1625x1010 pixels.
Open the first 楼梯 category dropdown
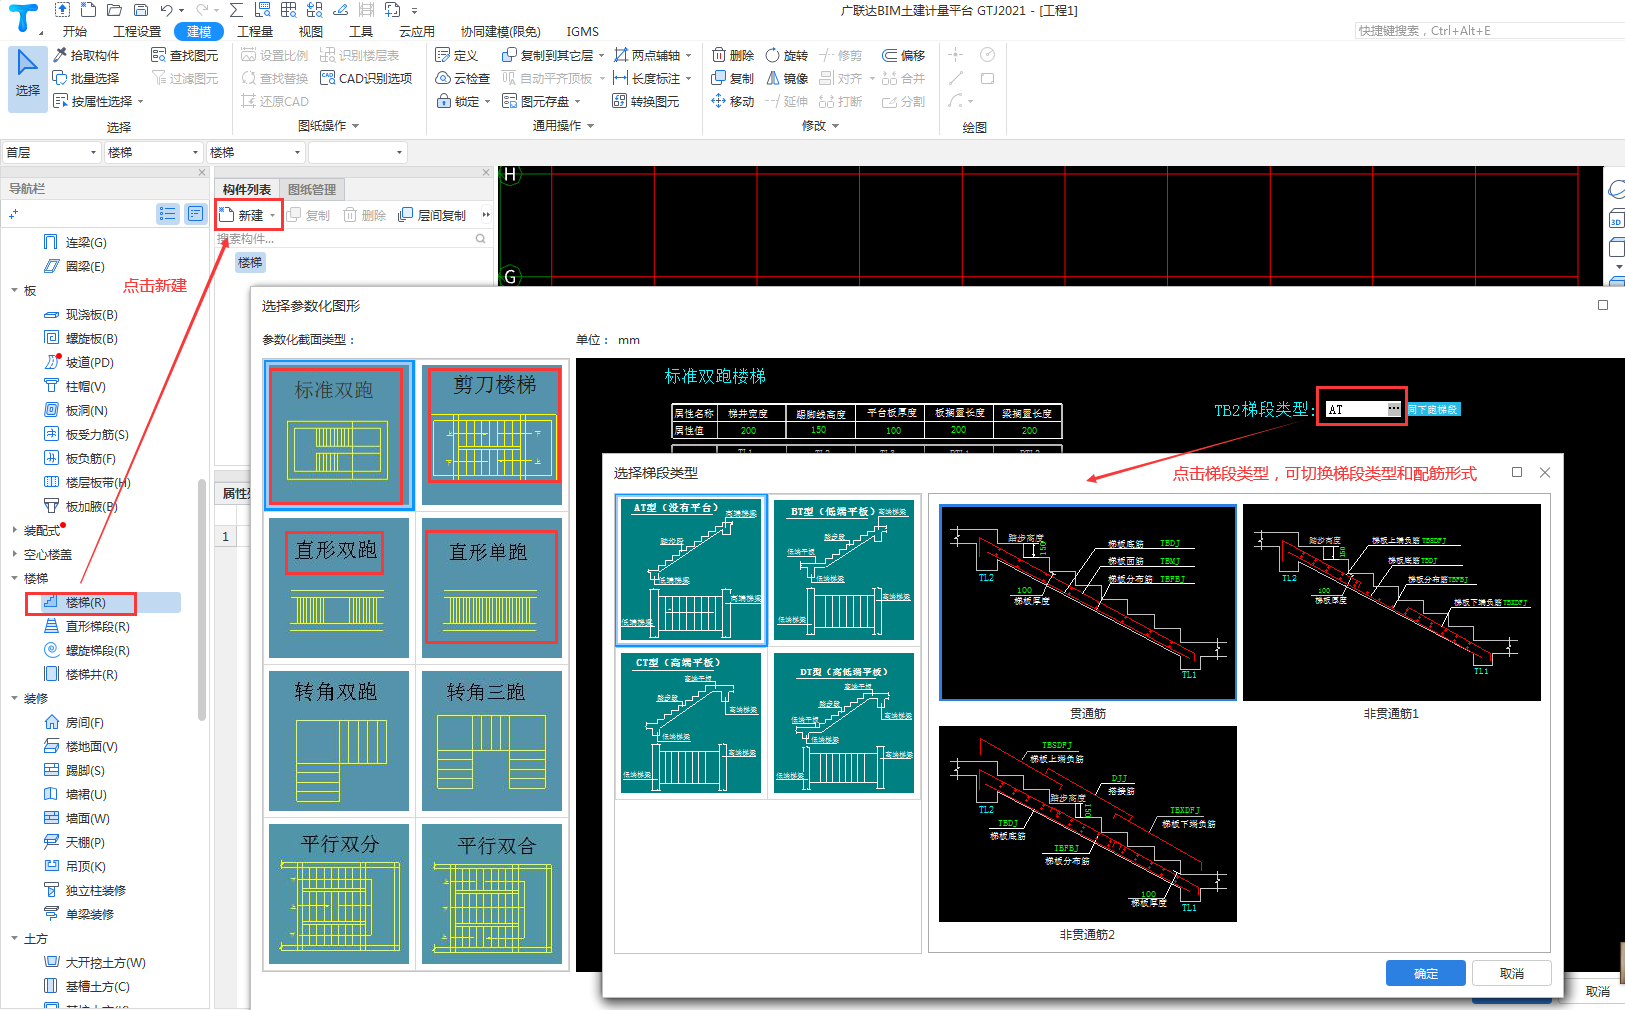coord(154,152)
